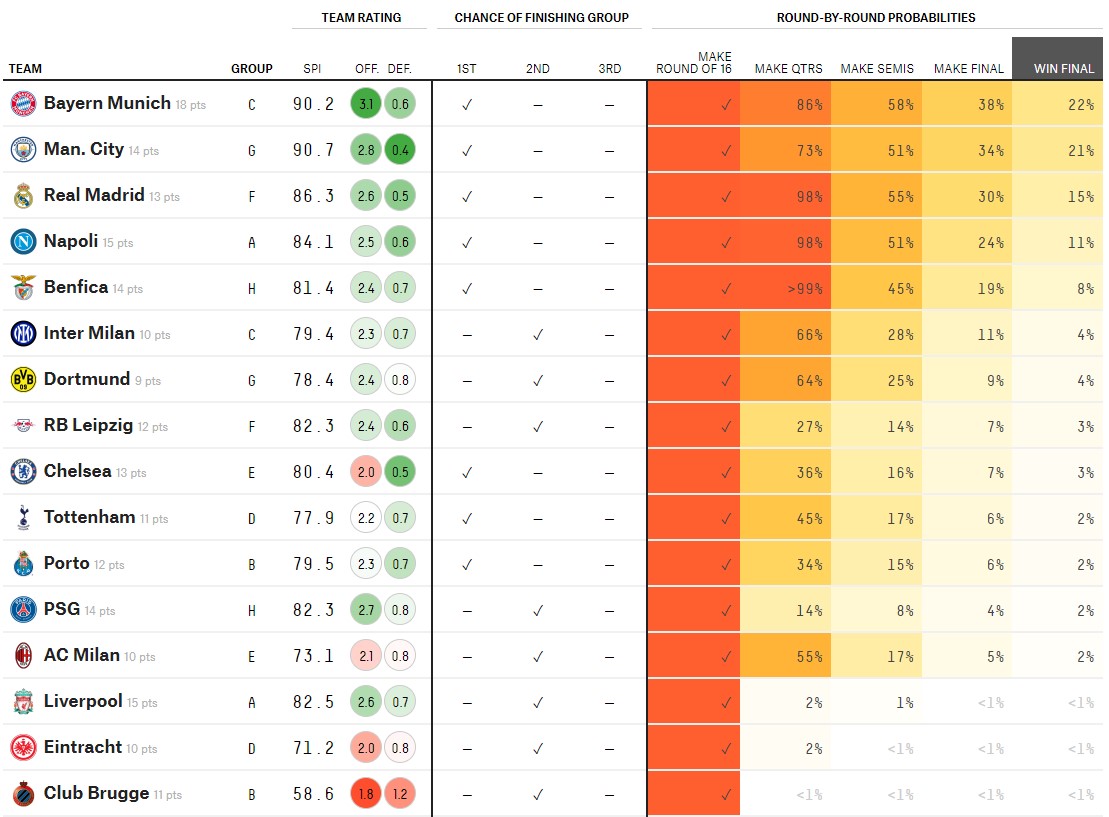Click the Inter Milan crest icon
1109x817 pixels.
23,334
